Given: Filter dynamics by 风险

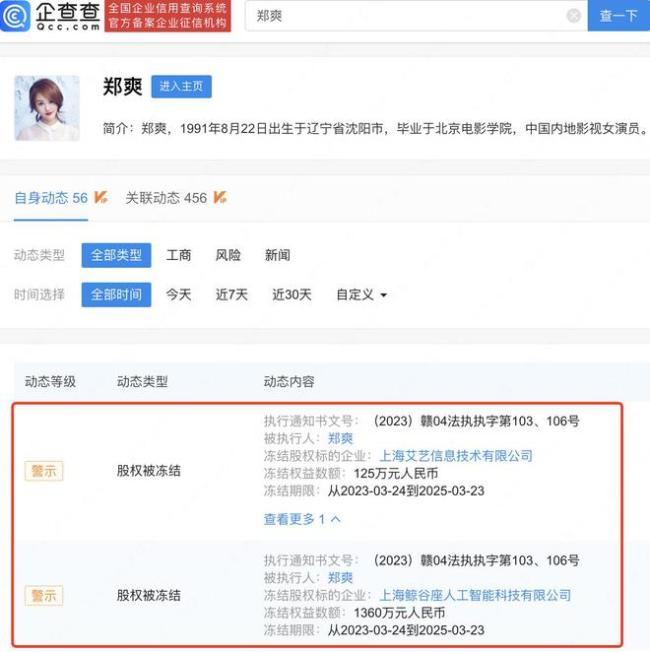Looking at the screenshot, I should (228, 255).
